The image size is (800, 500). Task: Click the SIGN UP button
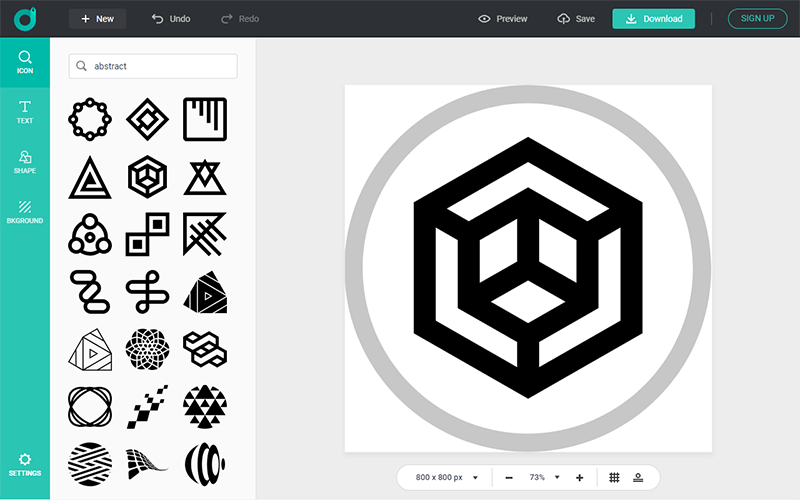[757, 19]
